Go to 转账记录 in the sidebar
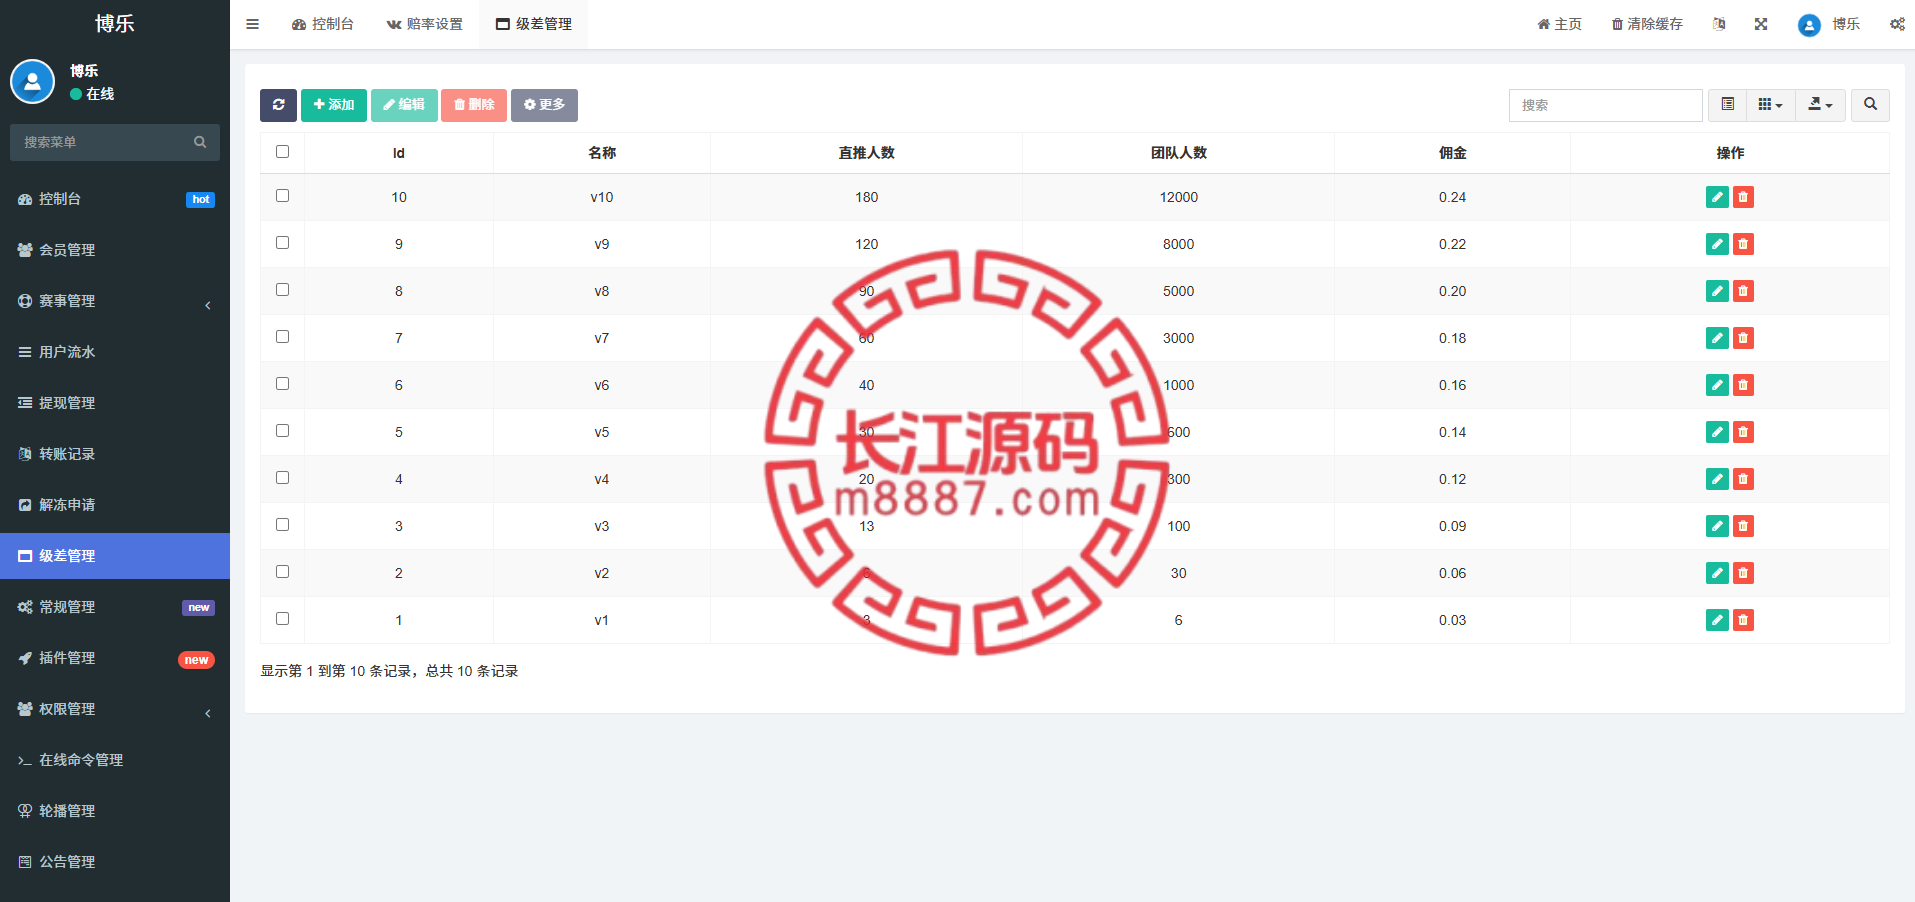The width and height of the screenshot is (1915, 902). point(115,454)
